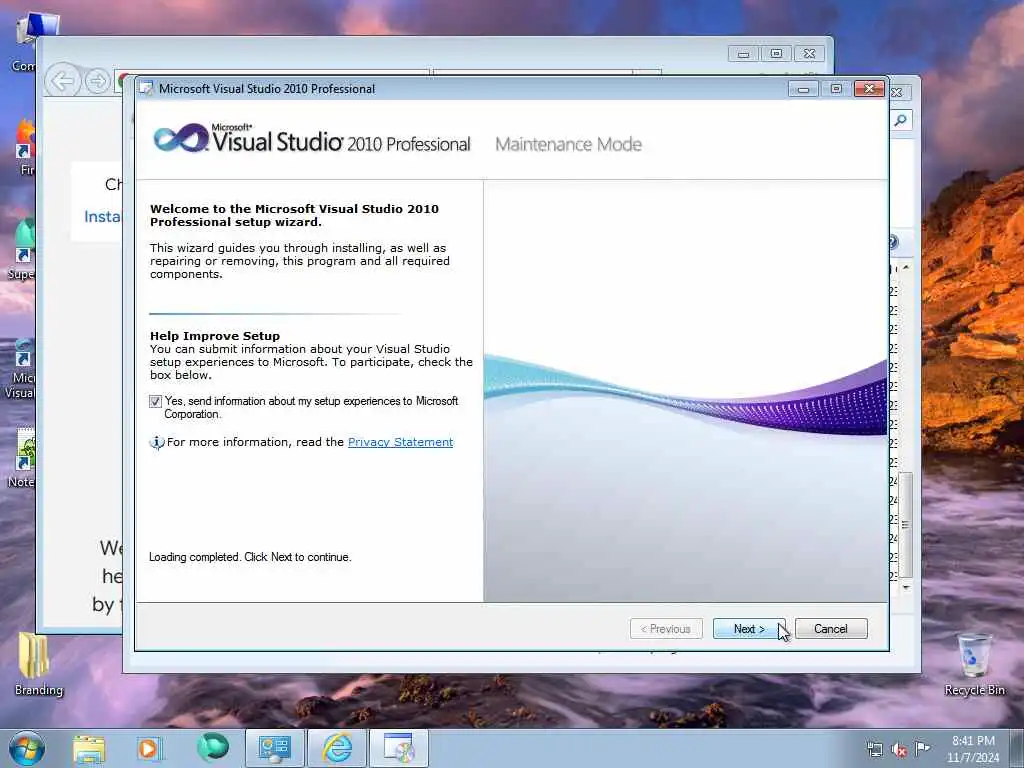
Task: Click the Next button in setup wizard
Action: tap(748, 629)
